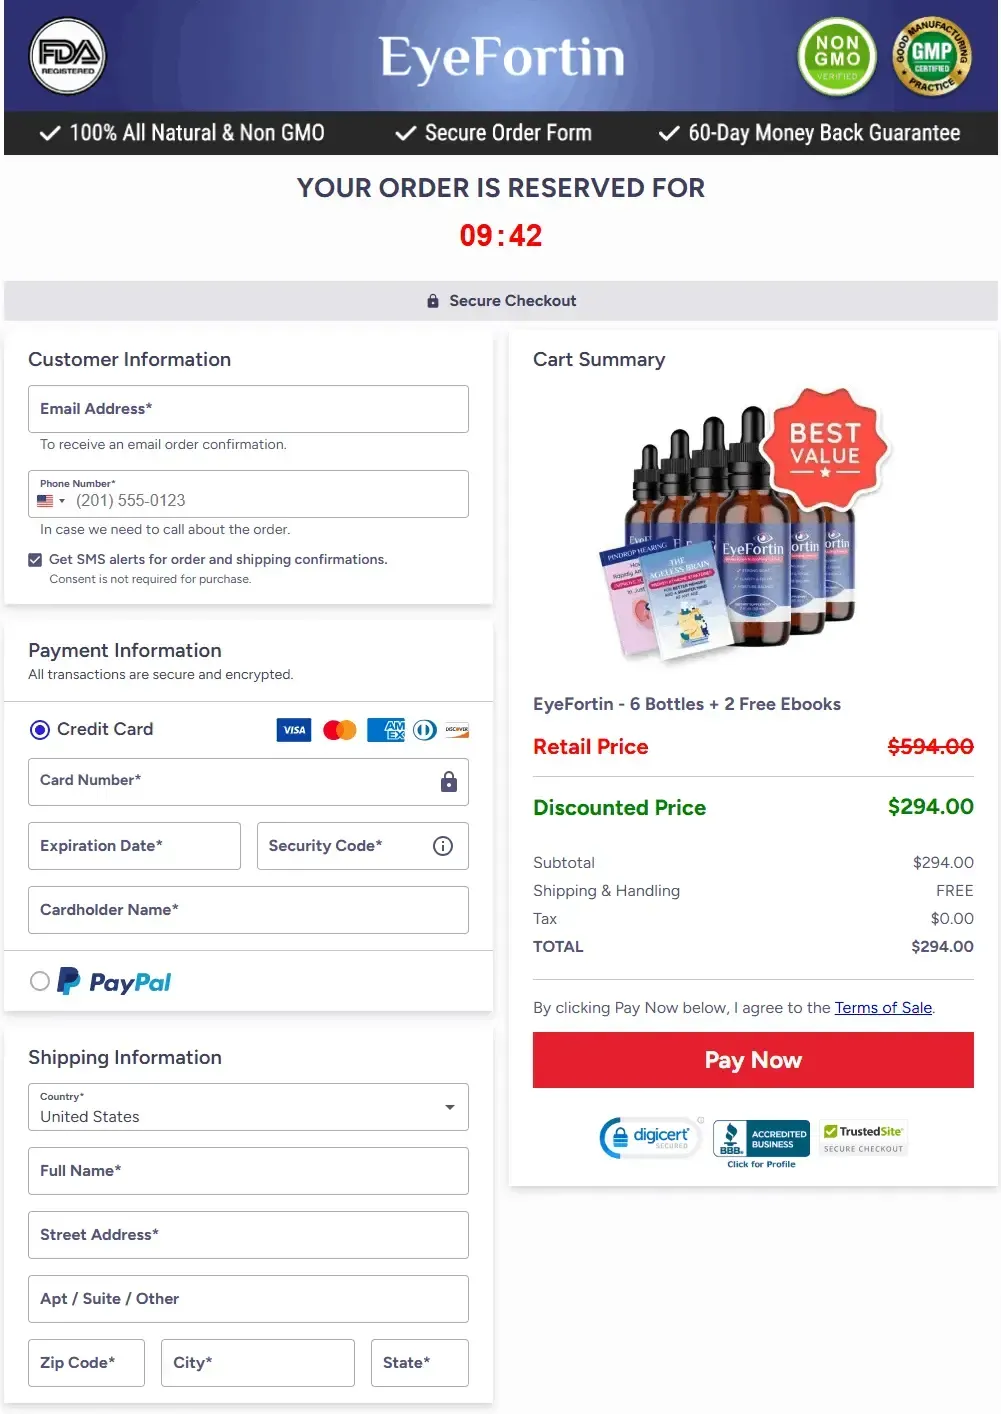Screen dimensions: 1001x1414
Task: Click the FDA Registered badge icon
Action: (68, 56)
